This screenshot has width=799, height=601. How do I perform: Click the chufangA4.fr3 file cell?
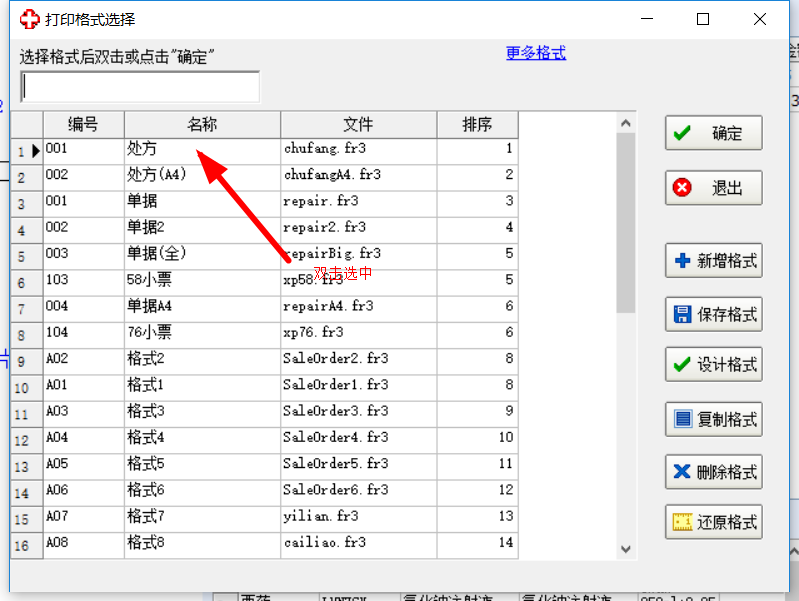358,177
